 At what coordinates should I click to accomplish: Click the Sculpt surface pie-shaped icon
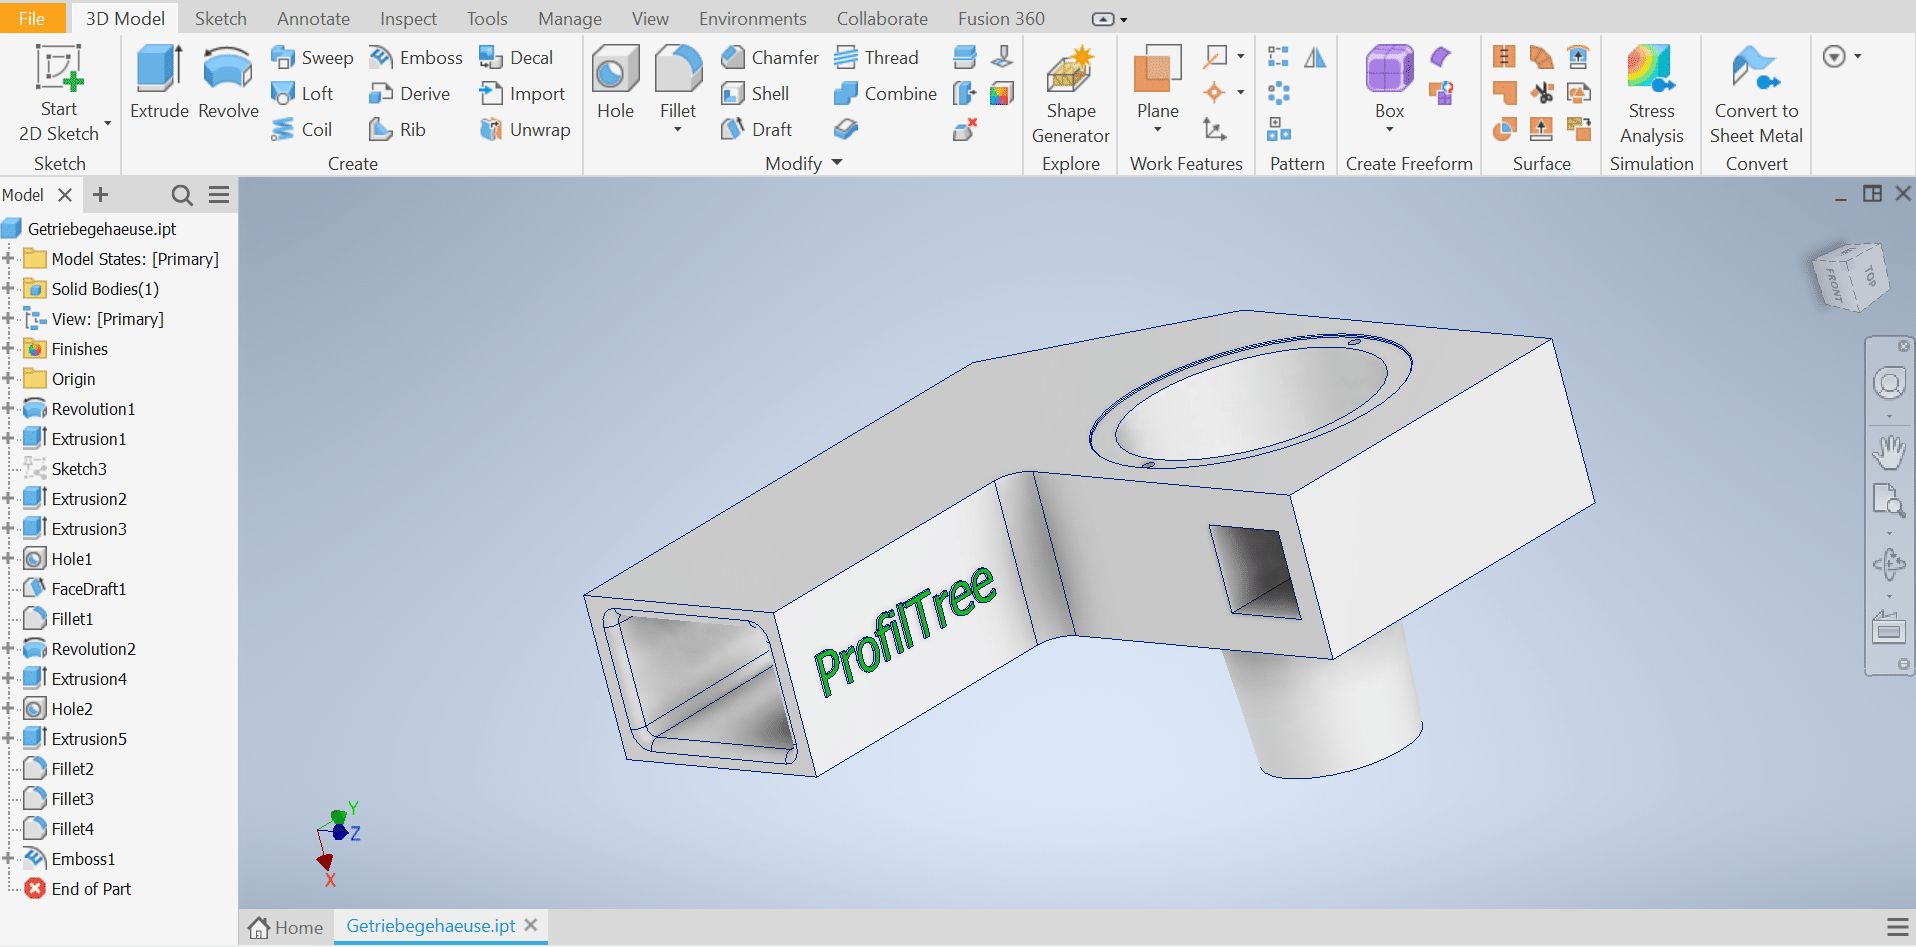coord(1504,130)
